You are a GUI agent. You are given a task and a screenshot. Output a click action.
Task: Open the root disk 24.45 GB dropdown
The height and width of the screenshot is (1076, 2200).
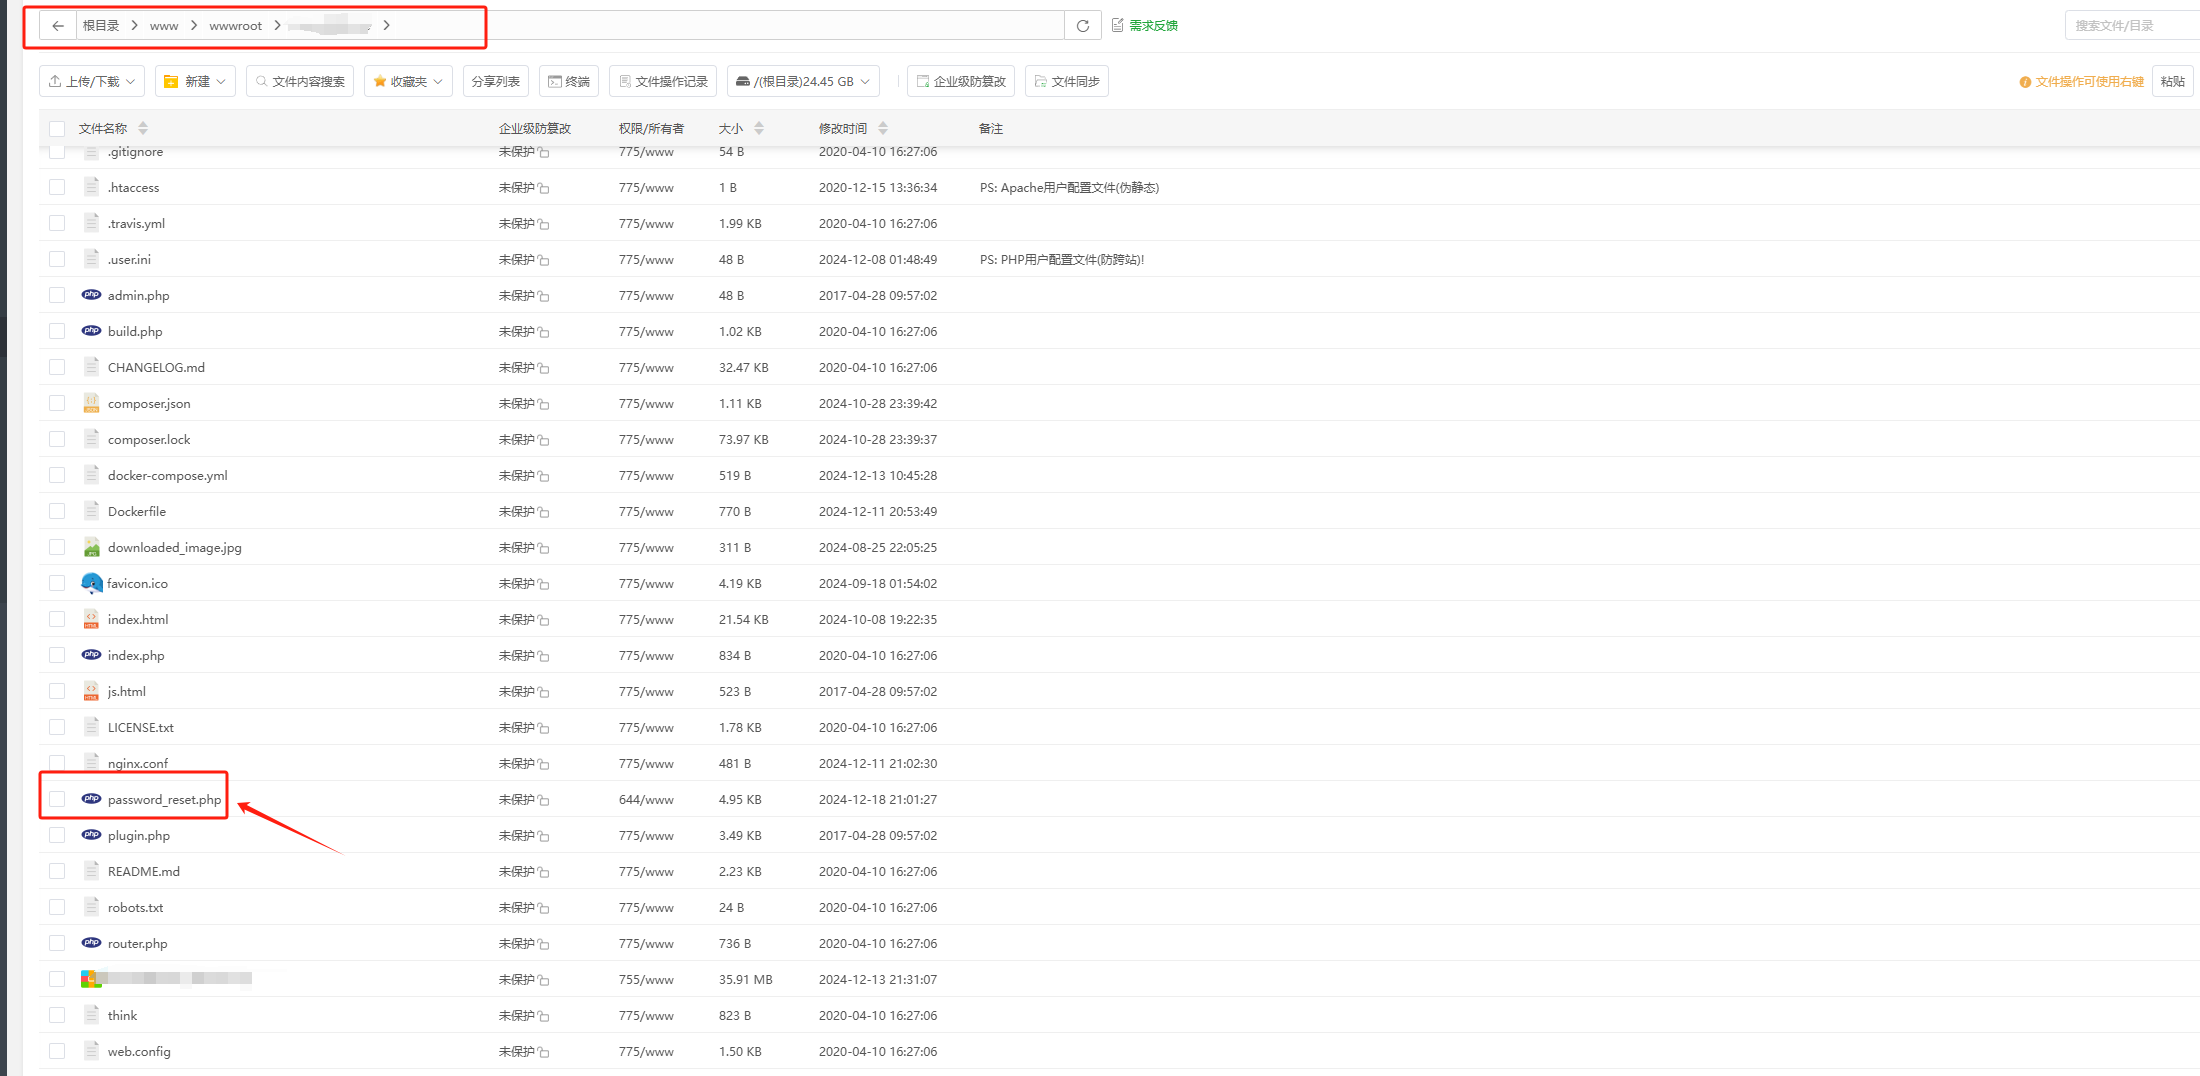click(803, 82)
